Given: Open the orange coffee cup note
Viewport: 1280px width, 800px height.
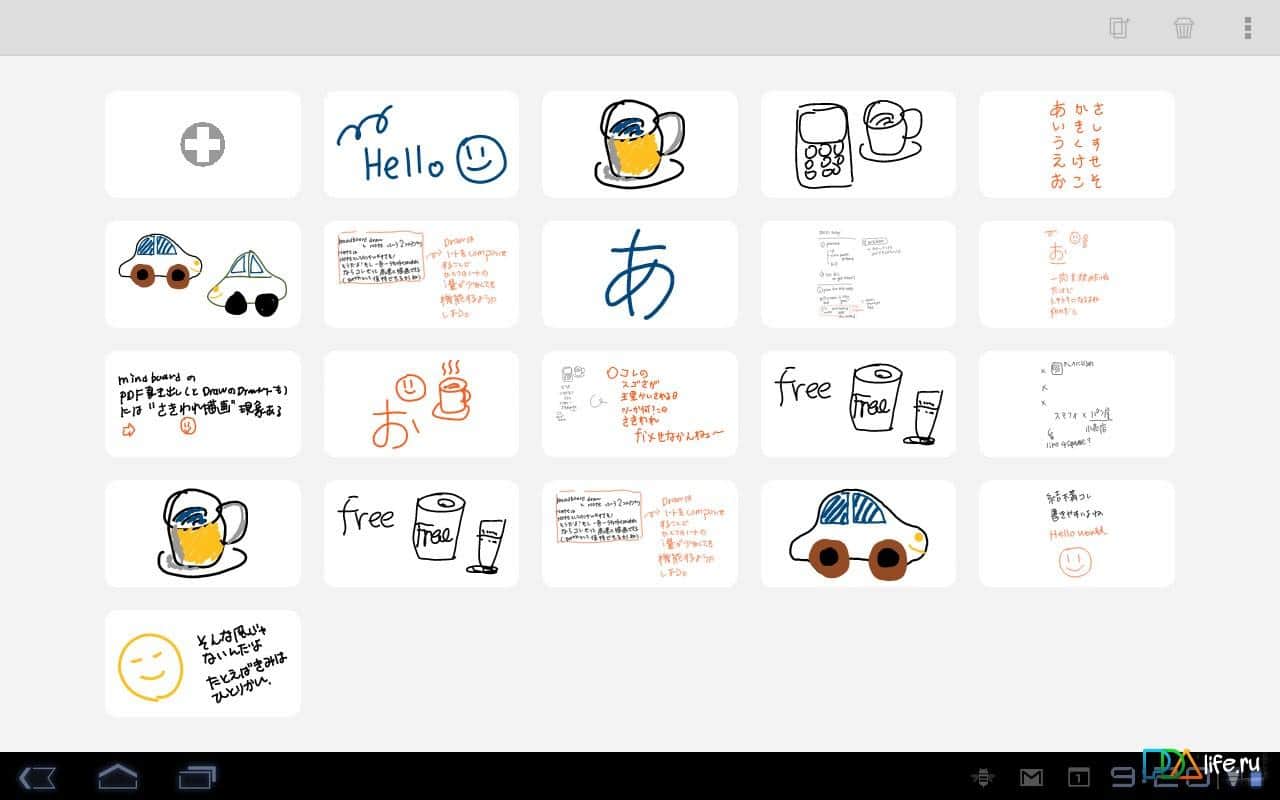Looking at the screenshot, I should tap(421, 404).
